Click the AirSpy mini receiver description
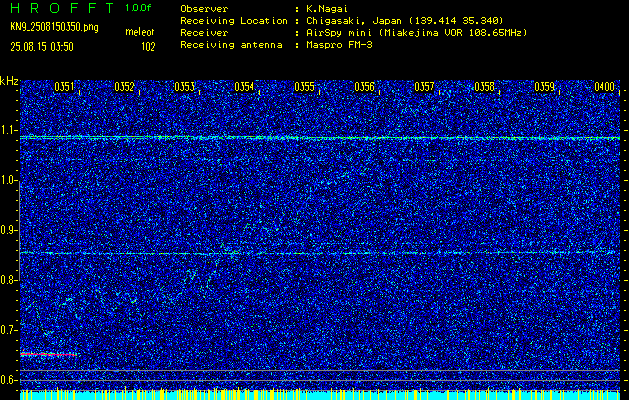This screenshot has width=629, height=400. point(416,33)
